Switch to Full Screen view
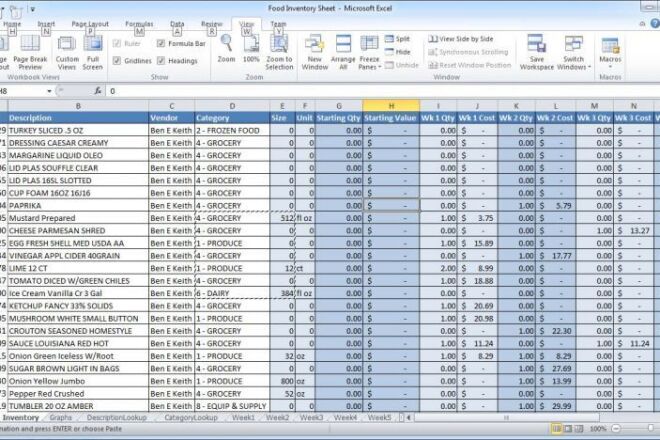 pyautogui.click(x=93, y=50)
